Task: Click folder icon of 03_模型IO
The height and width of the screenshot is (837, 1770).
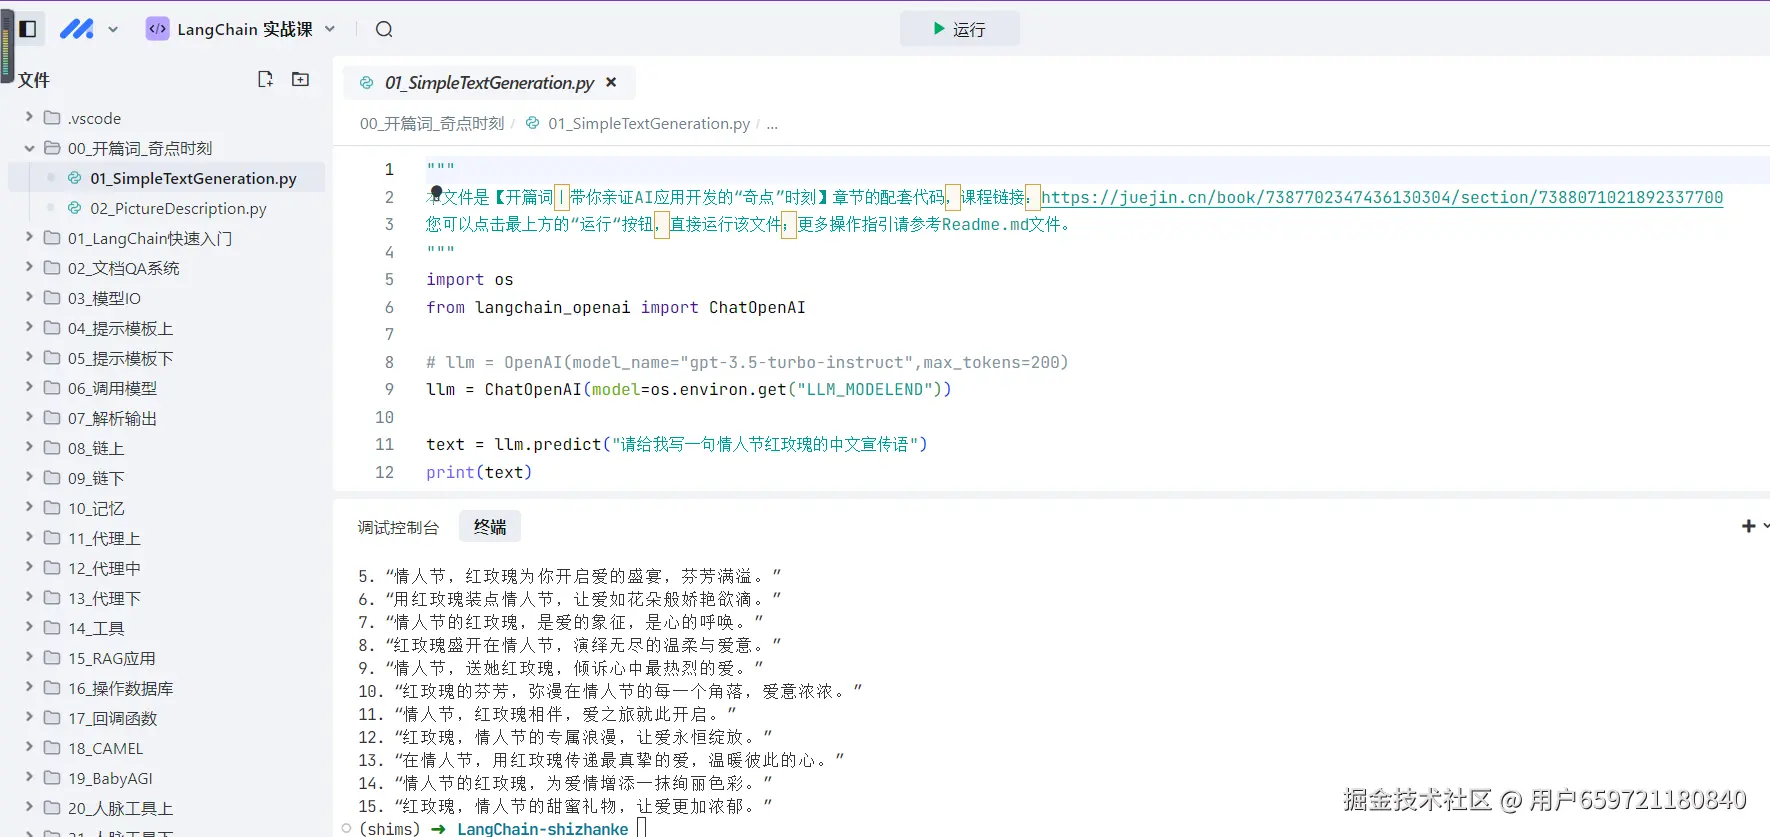Action: (x=52, y=297)
